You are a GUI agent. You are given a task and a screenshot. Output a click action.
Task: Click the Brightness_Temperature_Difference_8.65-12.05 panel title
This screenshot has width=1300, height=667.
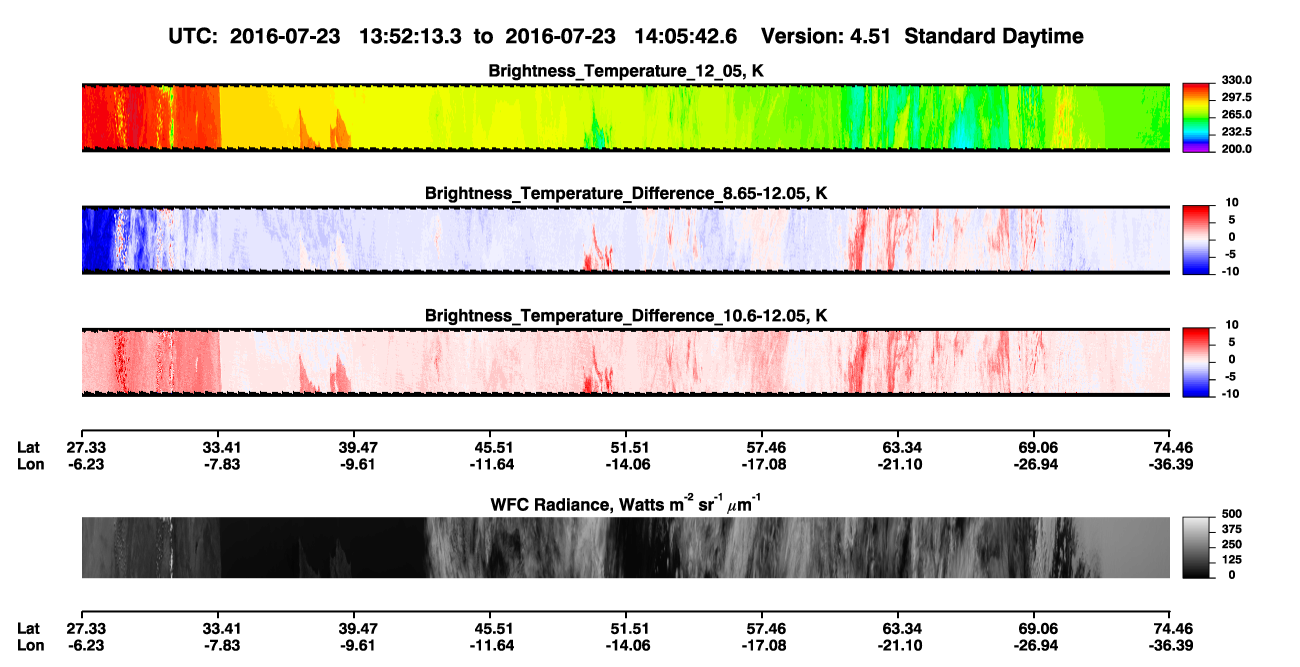coord(626,193)
